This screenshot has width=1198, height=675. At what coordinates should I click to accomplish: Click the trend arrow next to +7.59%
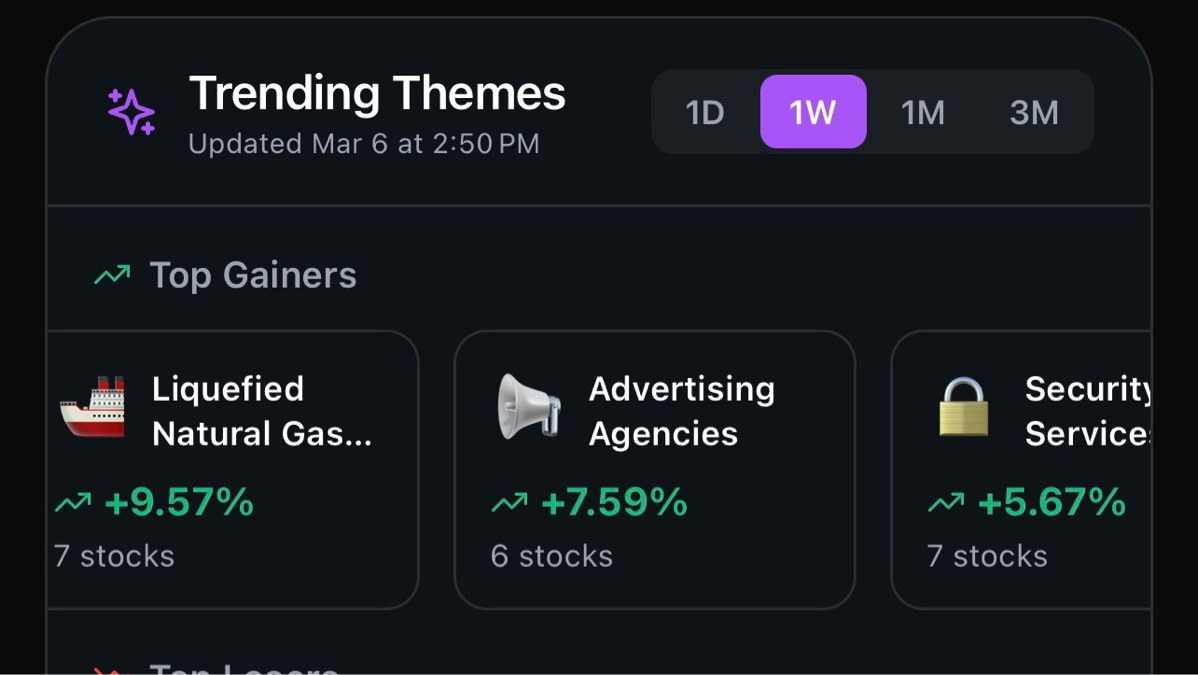tap(509, 502)
